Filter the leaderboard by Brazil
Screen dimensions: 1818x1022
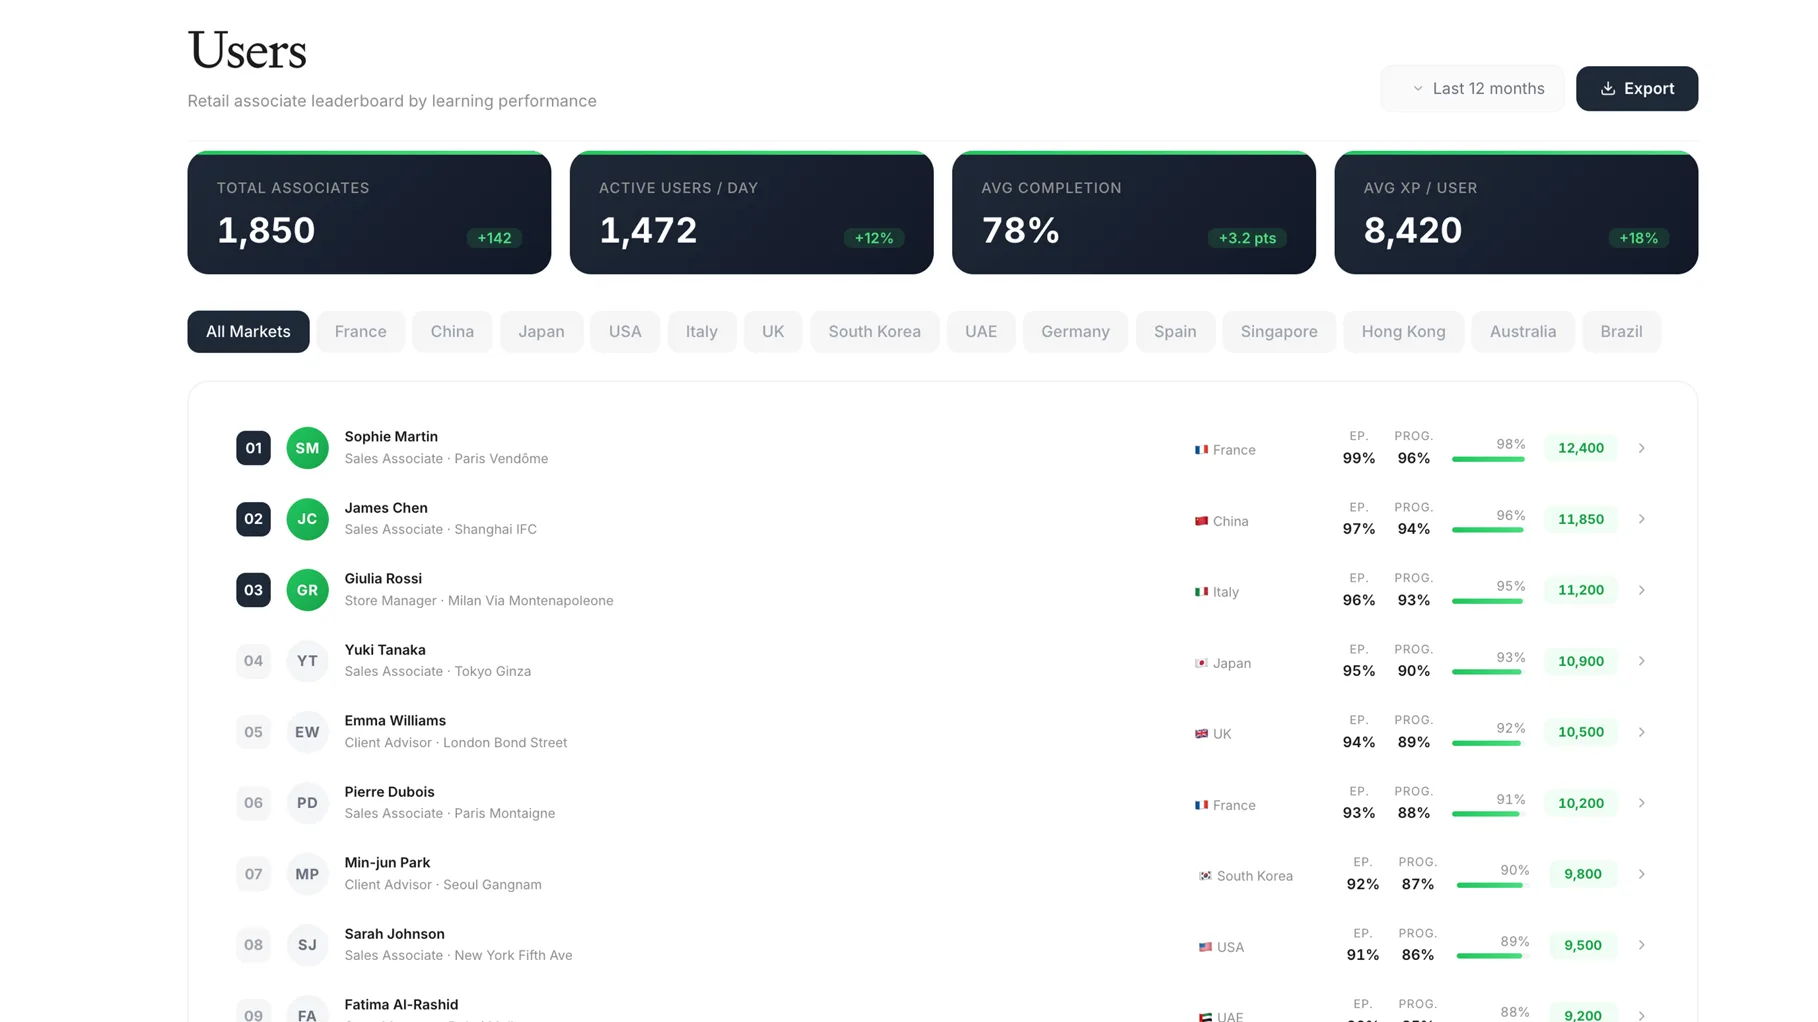pos(1620,332)
